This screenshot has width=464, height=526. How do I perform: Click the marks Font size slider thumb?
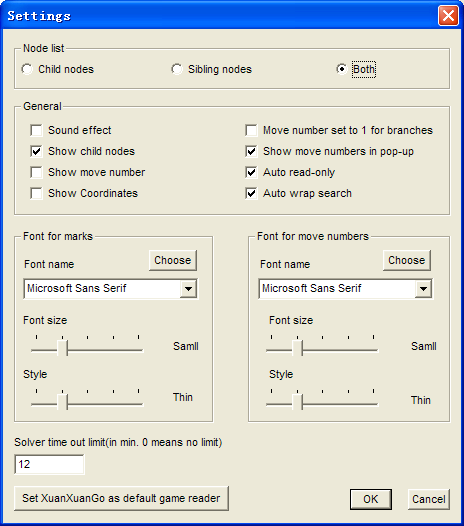[62, 348]
